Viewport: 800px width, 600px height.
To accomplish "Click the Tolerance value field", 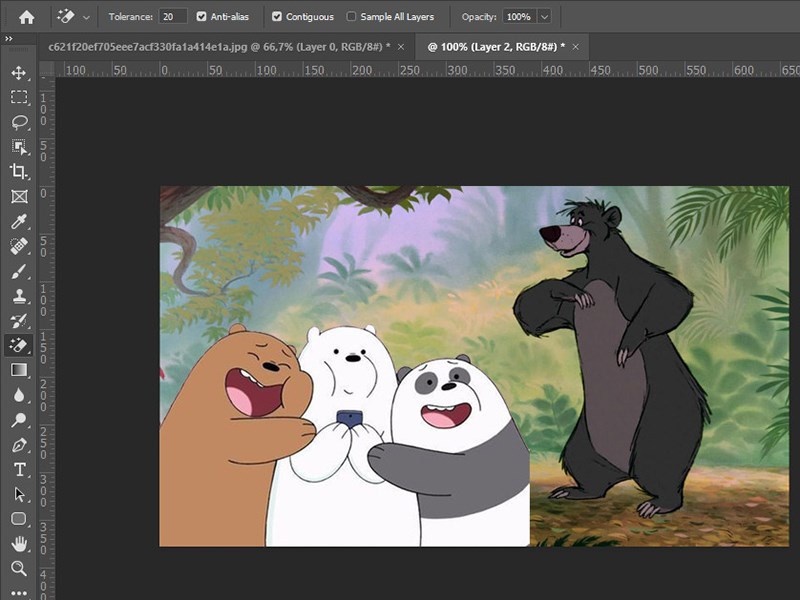I will point(173,17).
